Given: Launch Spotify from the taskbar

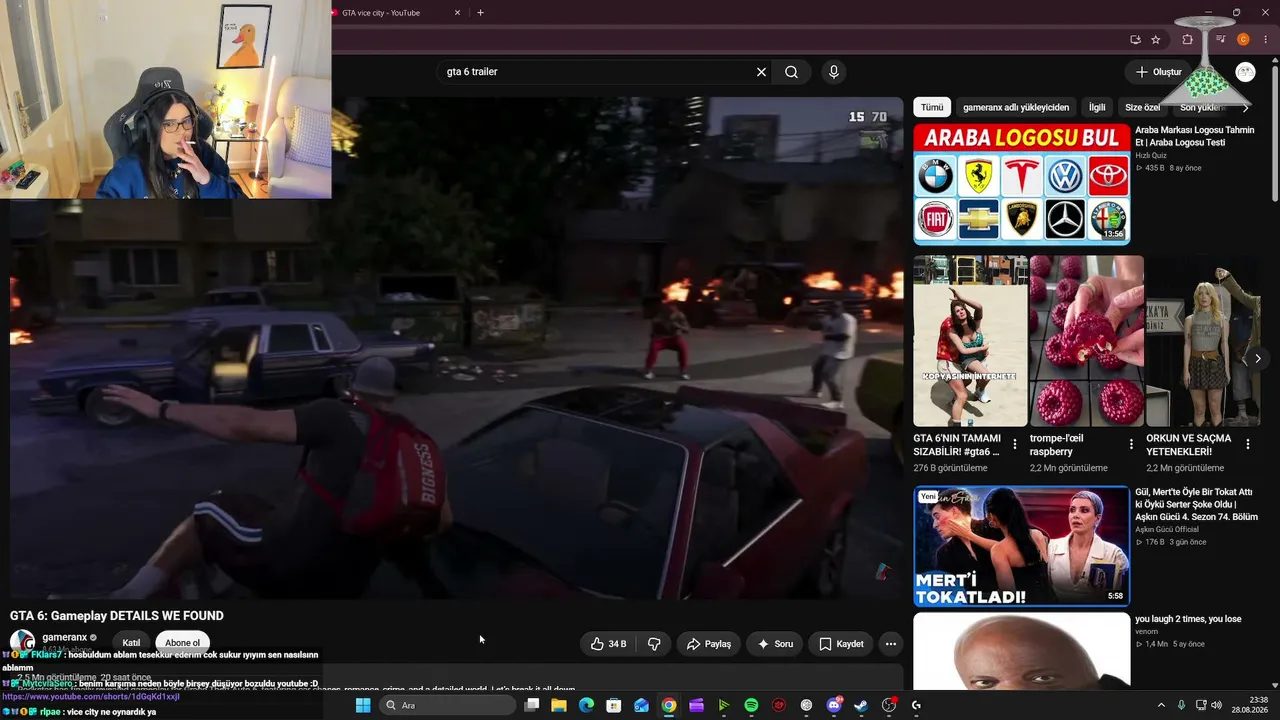Looking at the screenshot, I should [x=751, y=705].
